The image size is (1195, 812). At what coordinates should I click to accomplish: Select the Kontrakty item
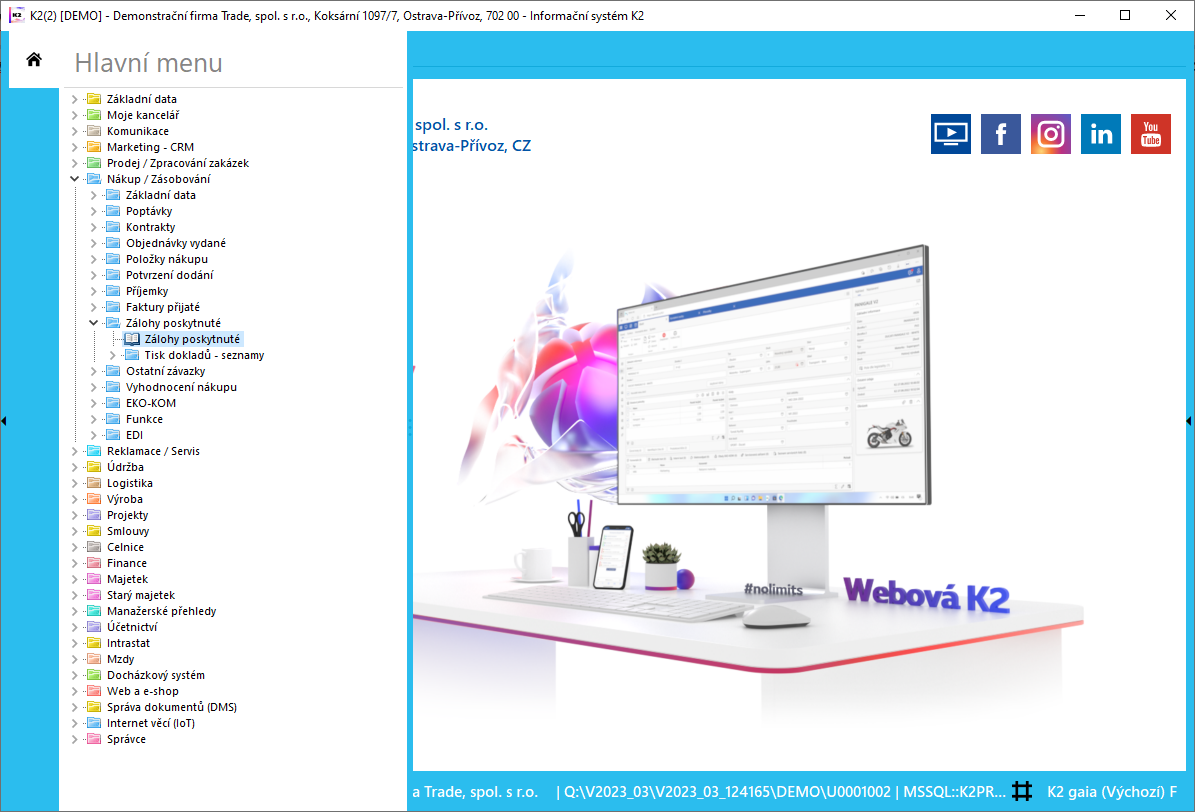pyautogui.click(x=150, y=227)
